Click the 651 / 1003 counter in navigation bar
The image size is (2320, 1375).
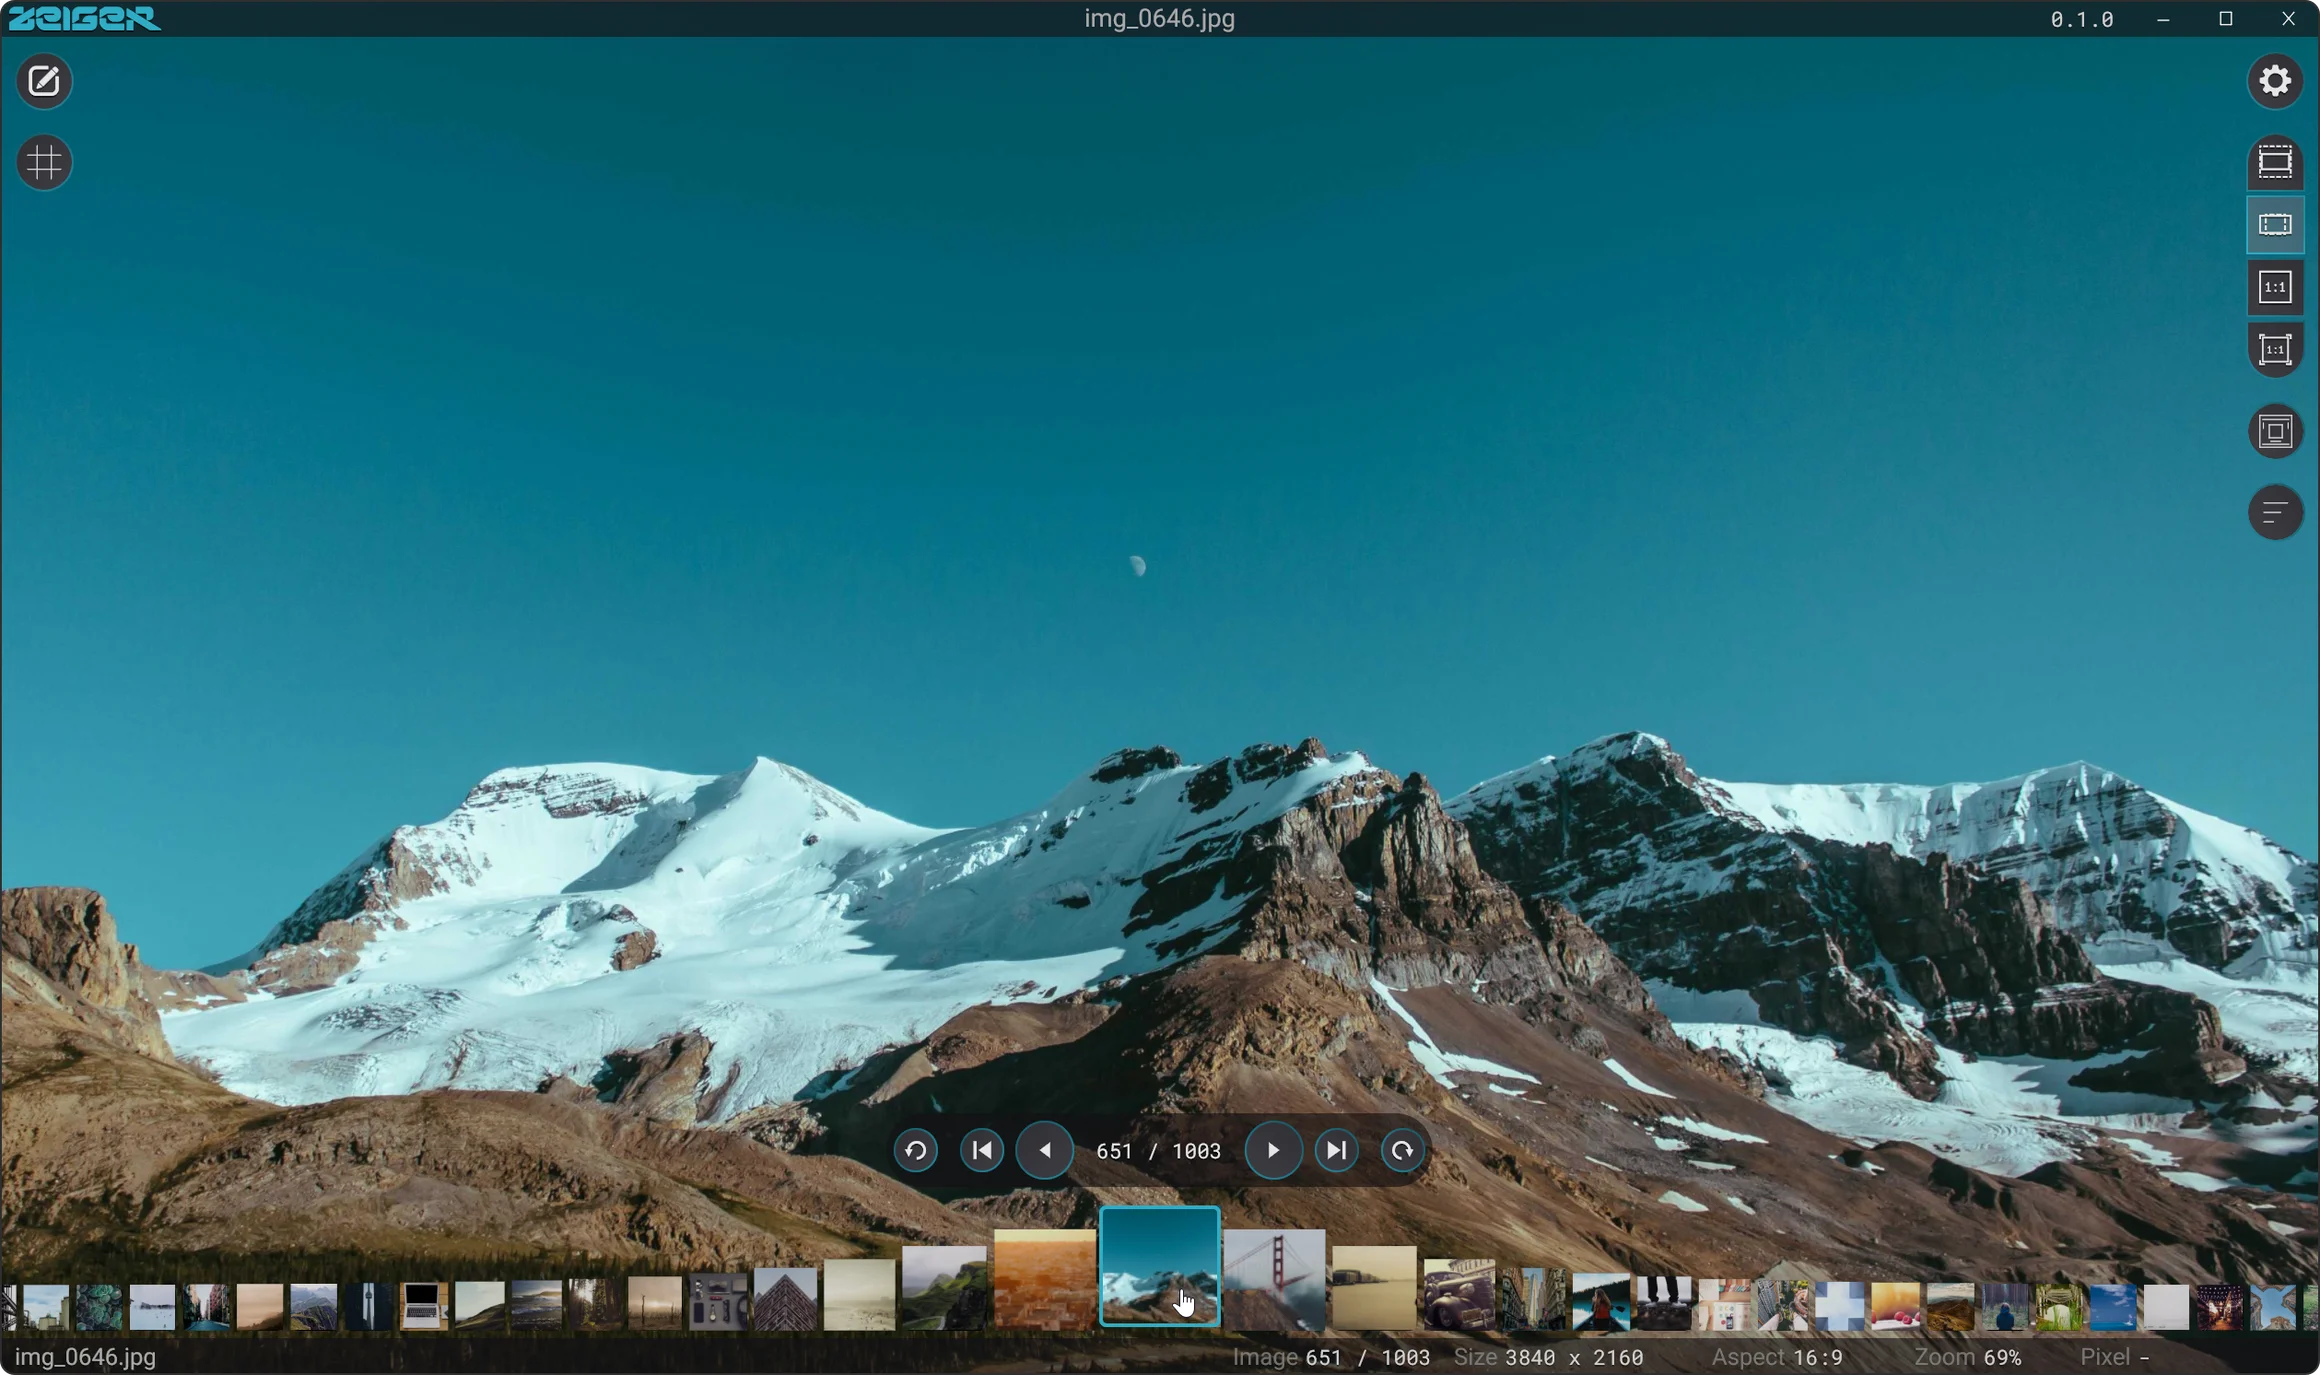tap(1158, 1151)
